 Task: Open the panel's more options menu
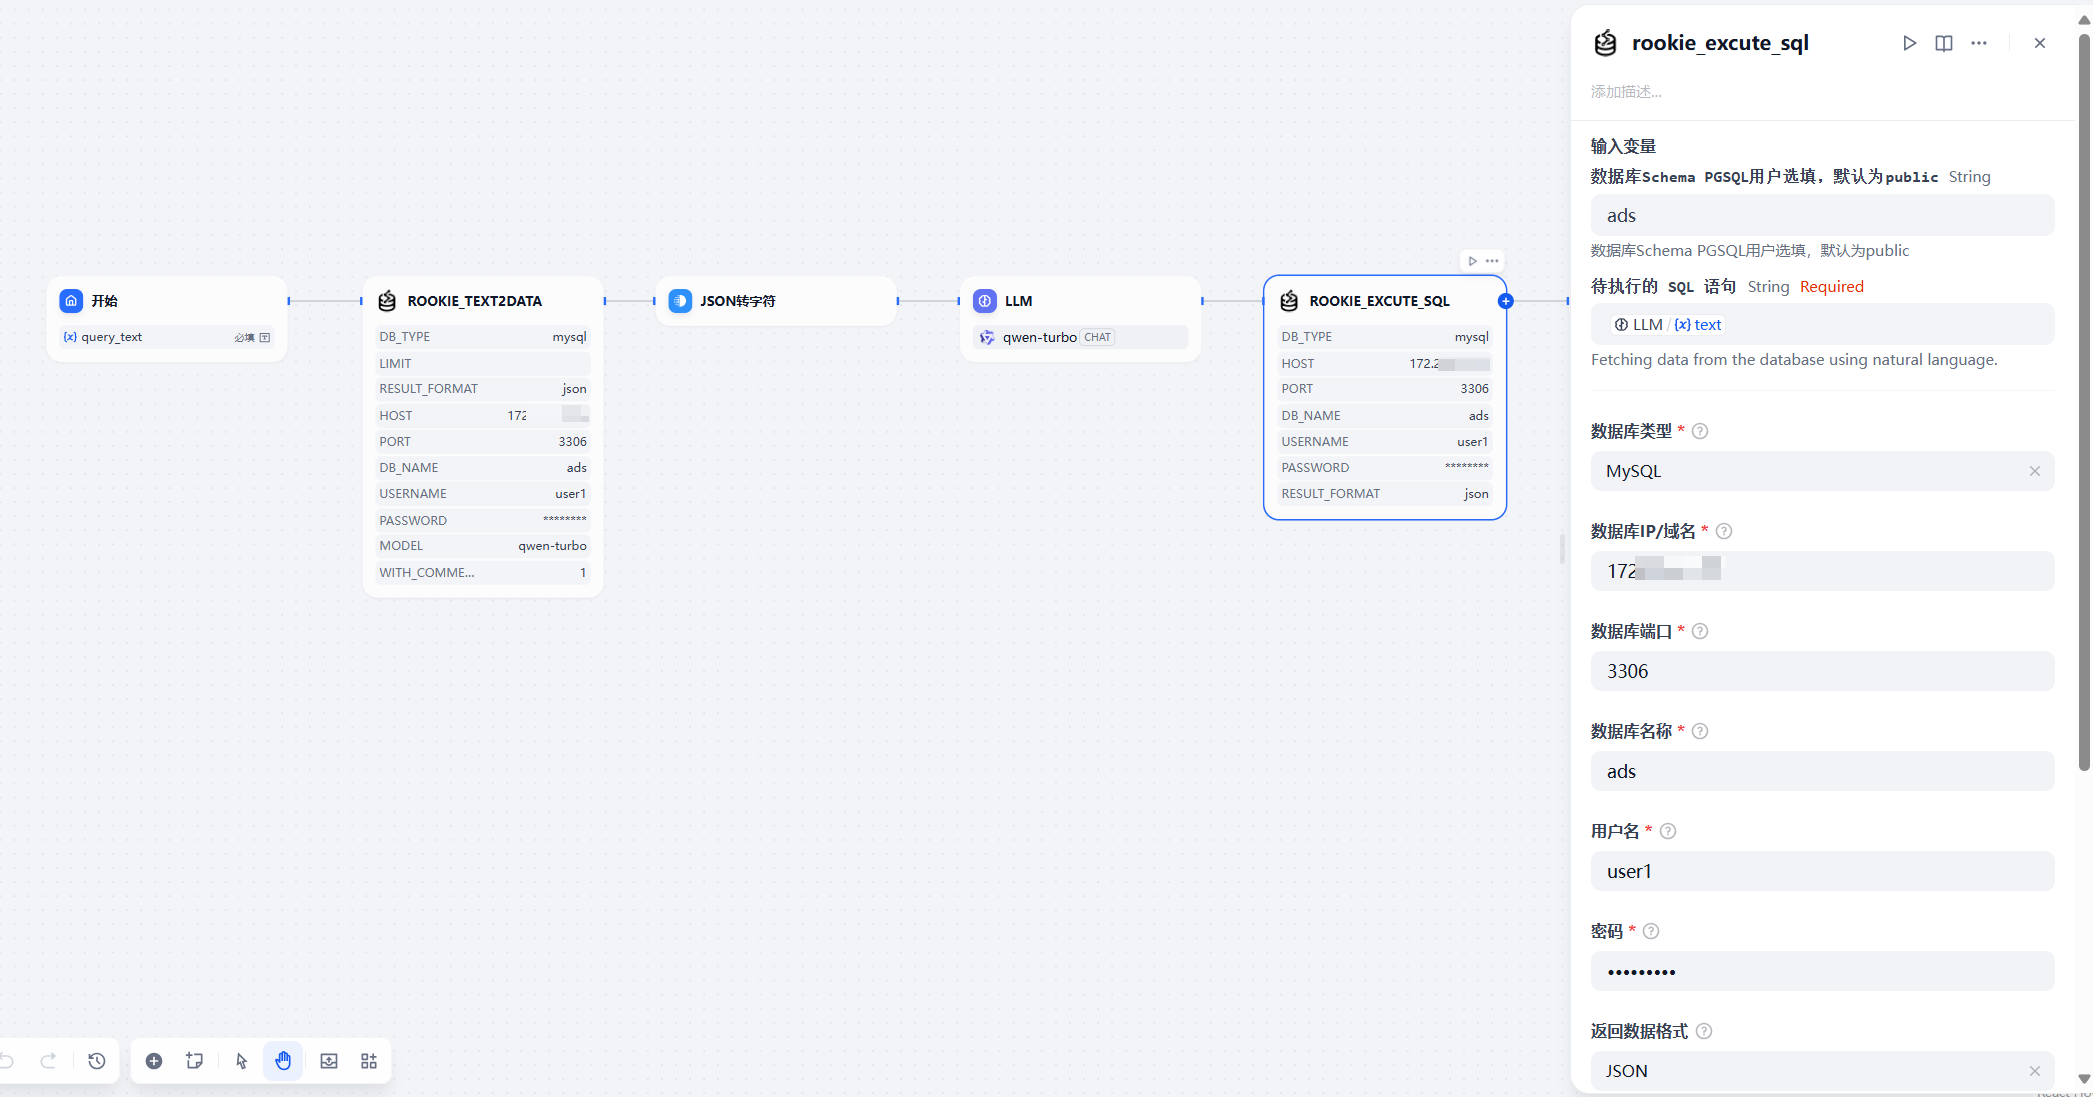click(1979, 43)
